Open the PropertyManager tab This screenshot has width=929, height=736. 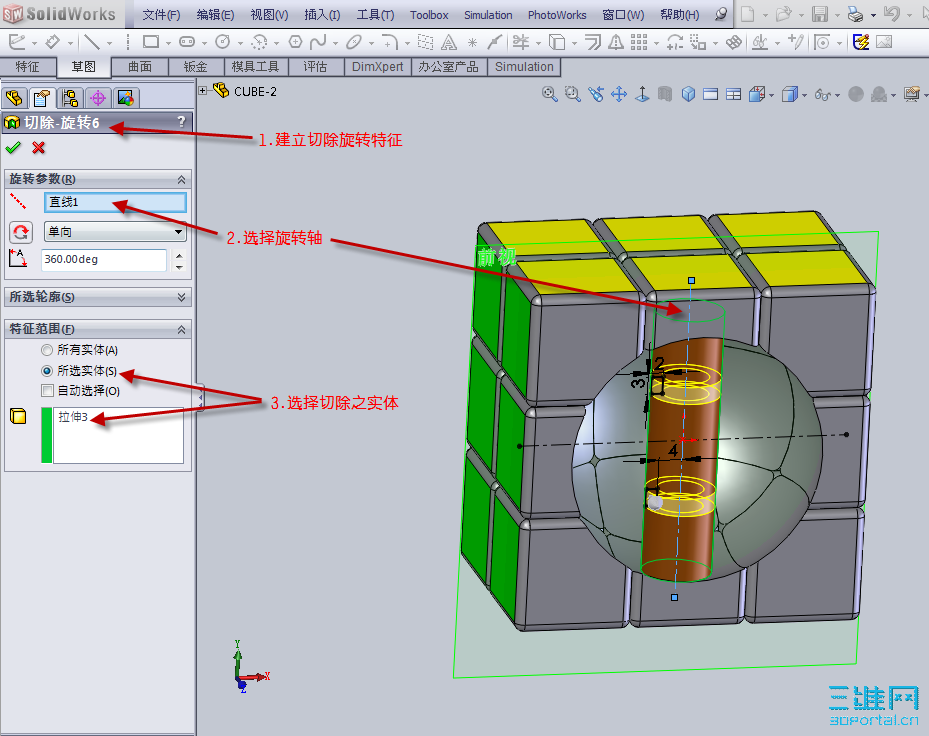[x=41, y=98]
